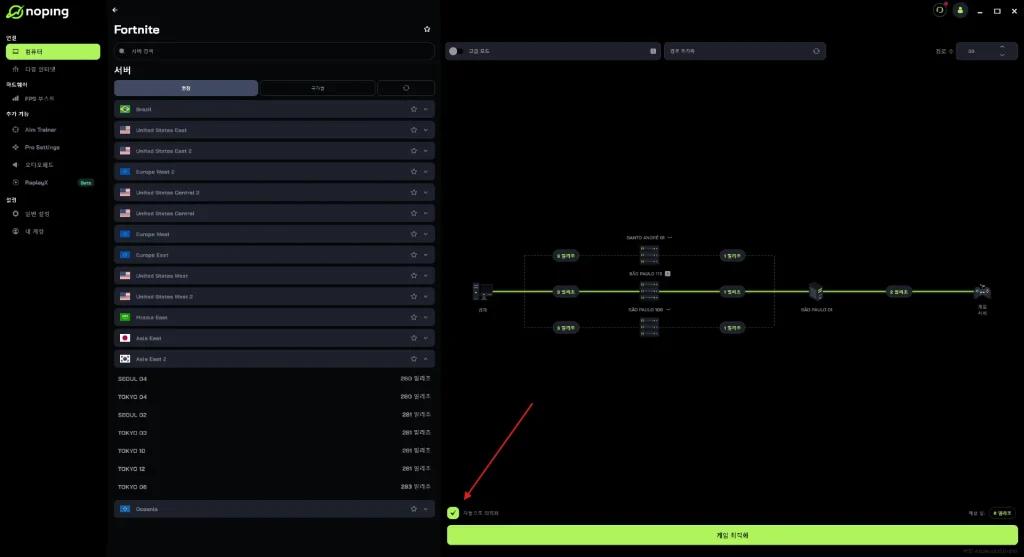Go back using the arrow above Fortnite
1024x557 pixels.
pyautogui.click(x=115, y=10)
